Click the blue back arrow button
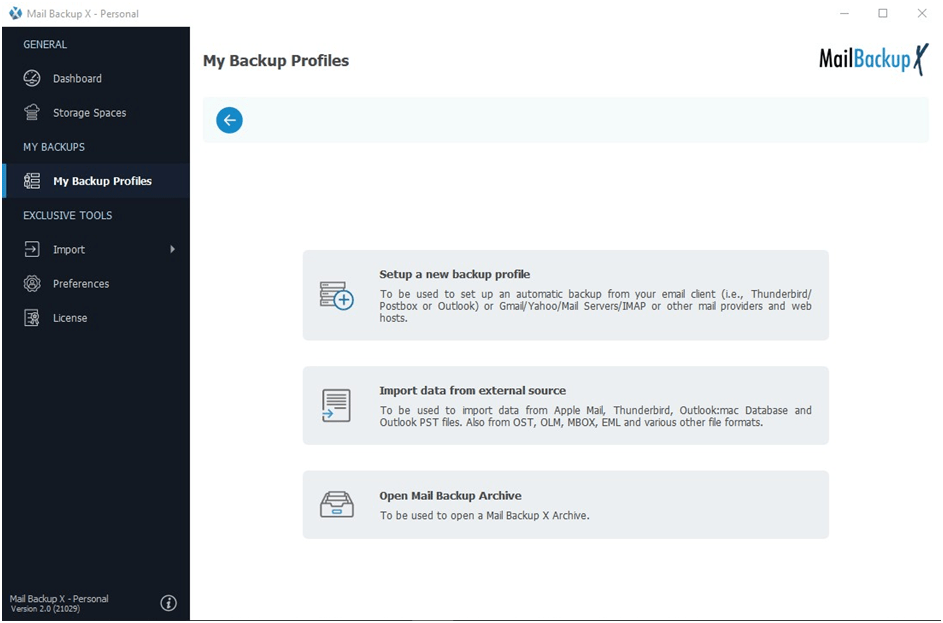The width and height of the screenshot is (943, 623). [229, 120]
